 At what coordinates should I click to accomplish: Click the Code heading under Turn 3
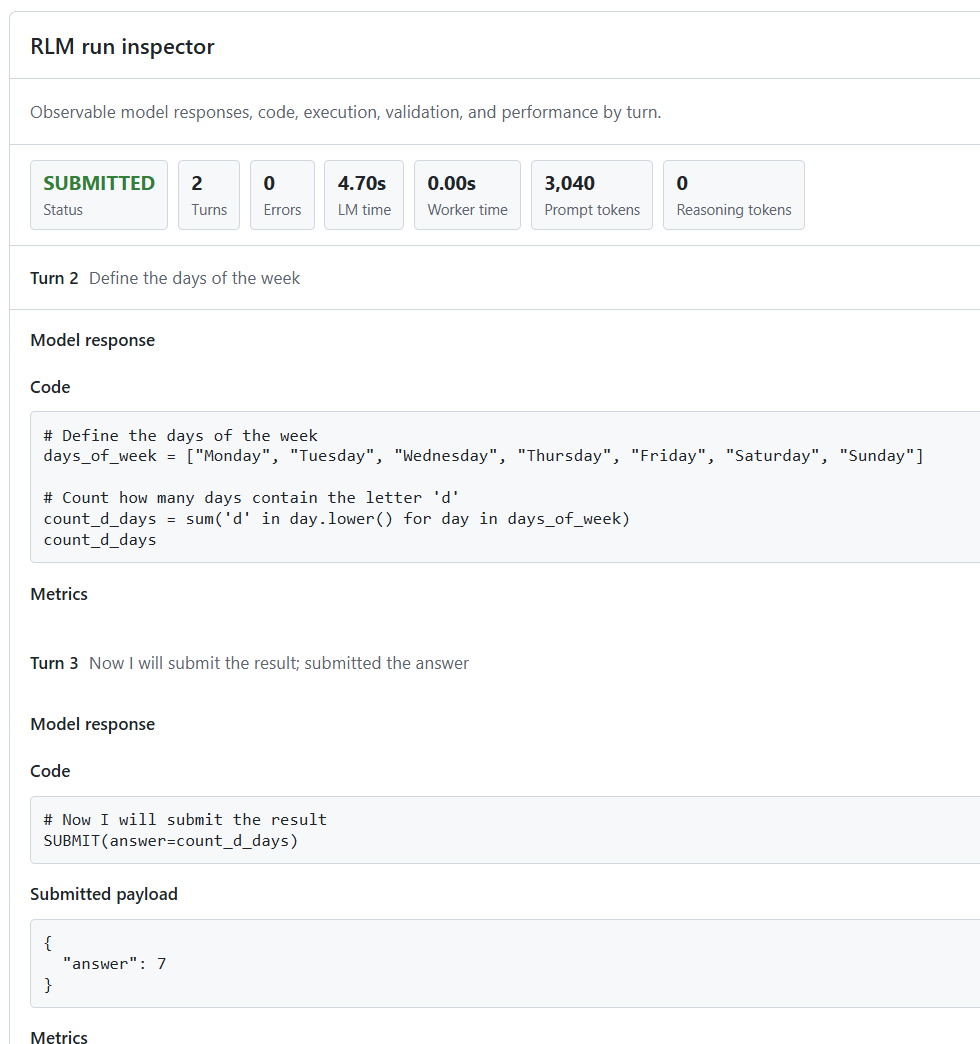click(x=50, y=771)
